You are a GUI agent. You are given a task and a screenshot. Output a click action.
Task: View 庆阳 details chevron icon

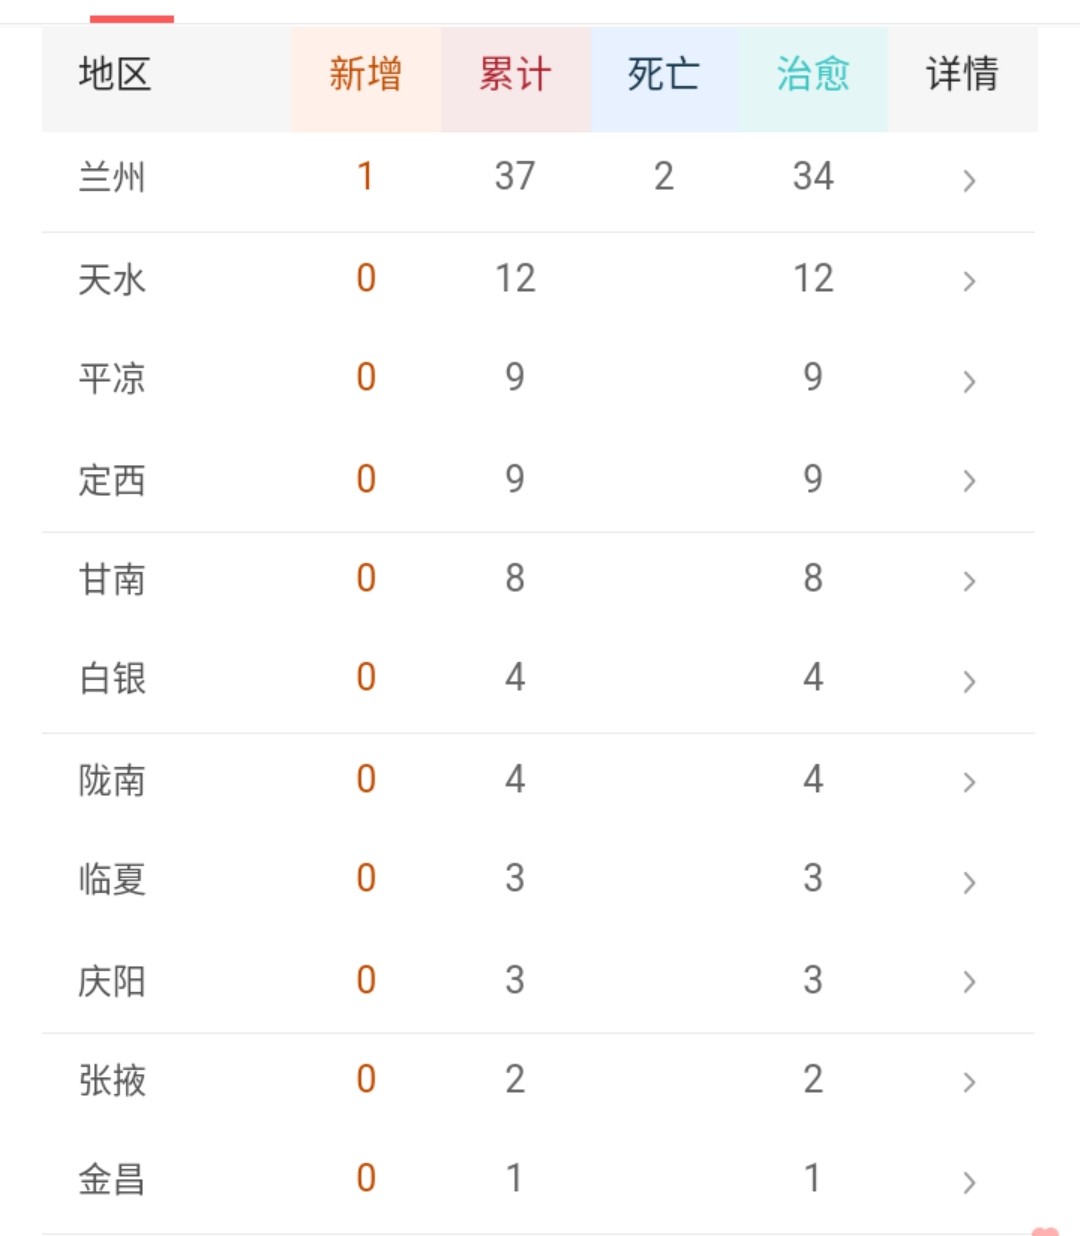pyautogui.click(x=968, y=982)
